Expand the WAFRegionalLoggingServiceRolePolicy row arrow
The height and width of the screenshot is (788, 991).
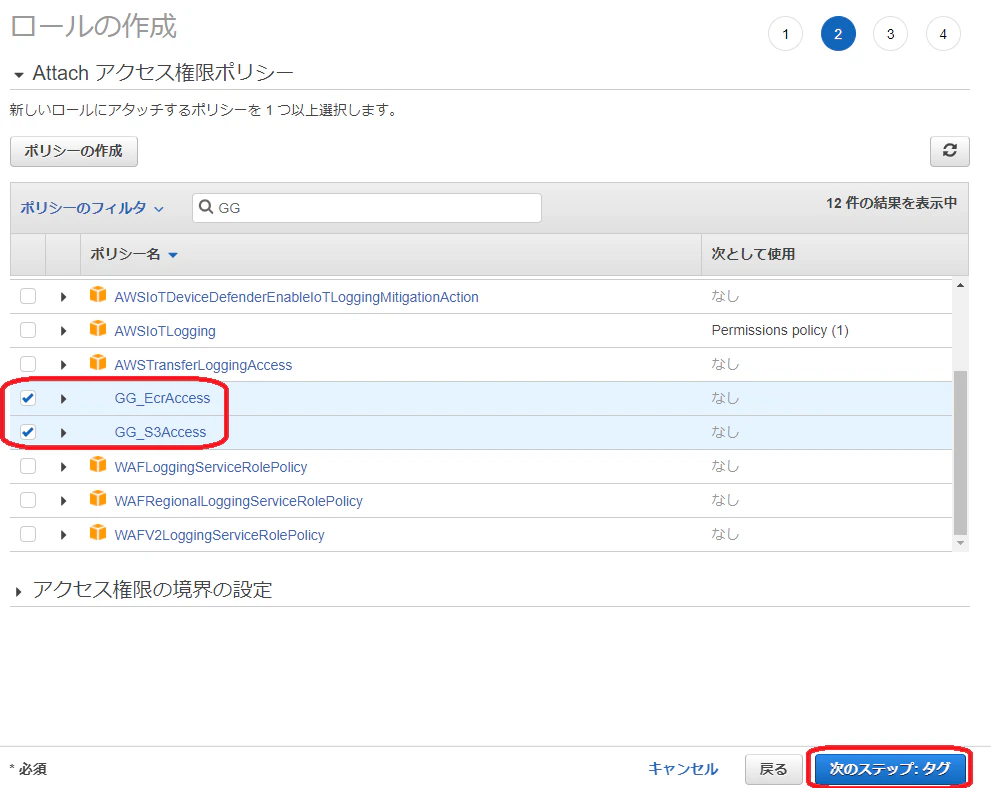tap(63, 501)
